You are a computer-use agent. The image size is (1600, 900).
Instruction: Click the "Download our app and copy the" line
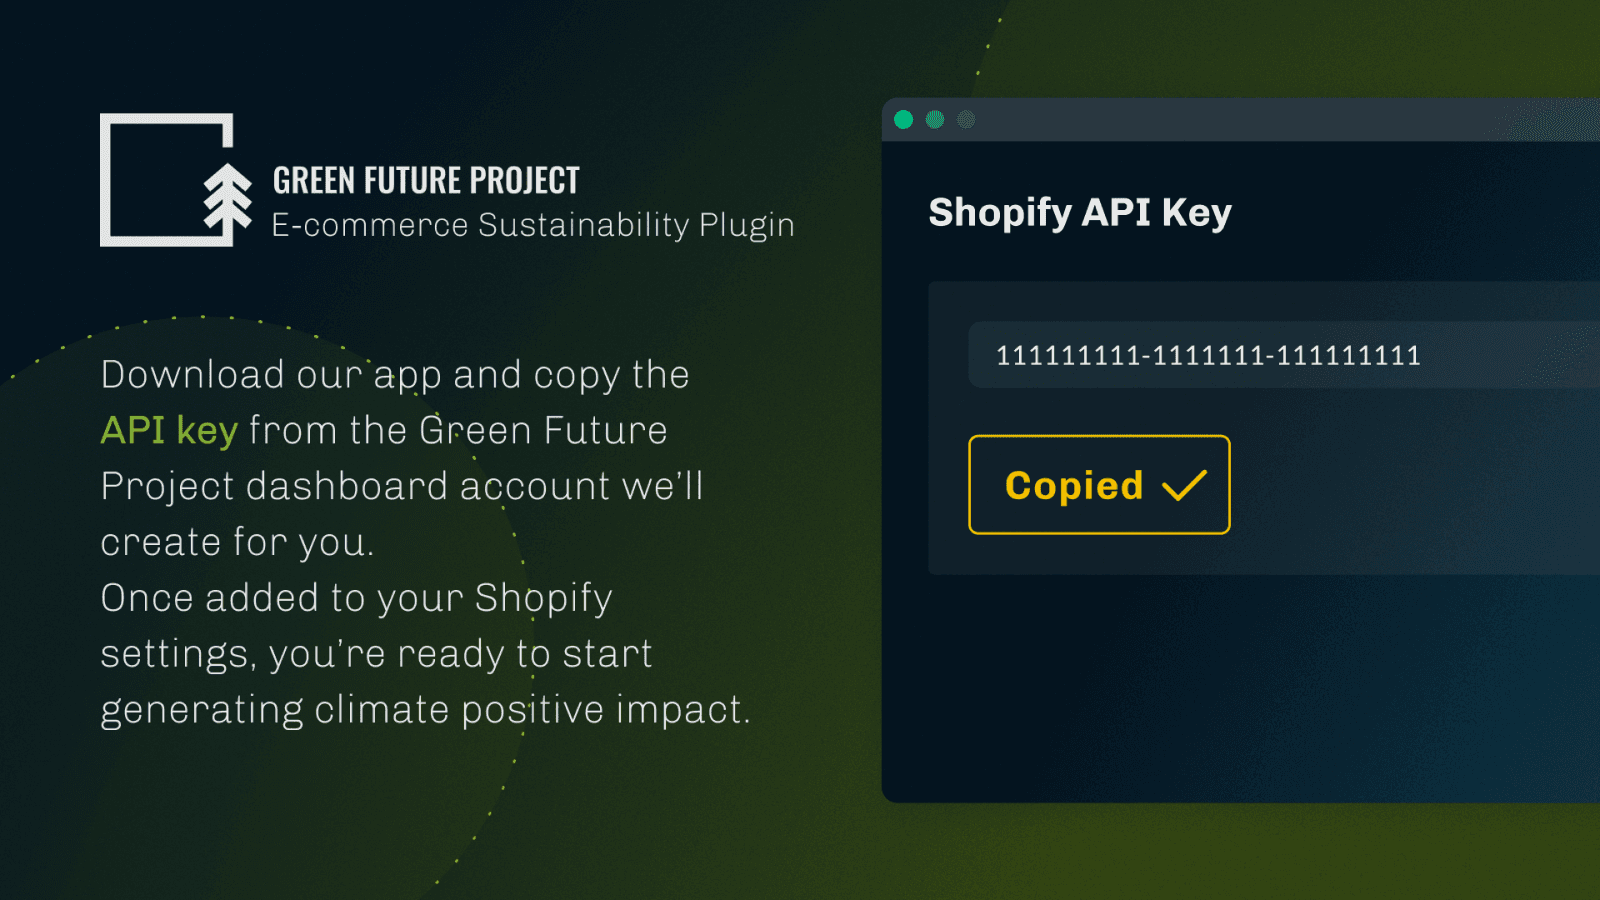[395, 375]
